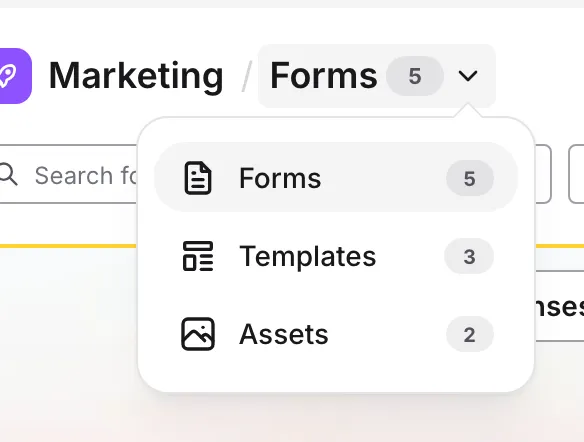The height and width of the screenshot is (442, 584).
Task: Click the Templates layout icon in menu
Action: click(198, 256)
